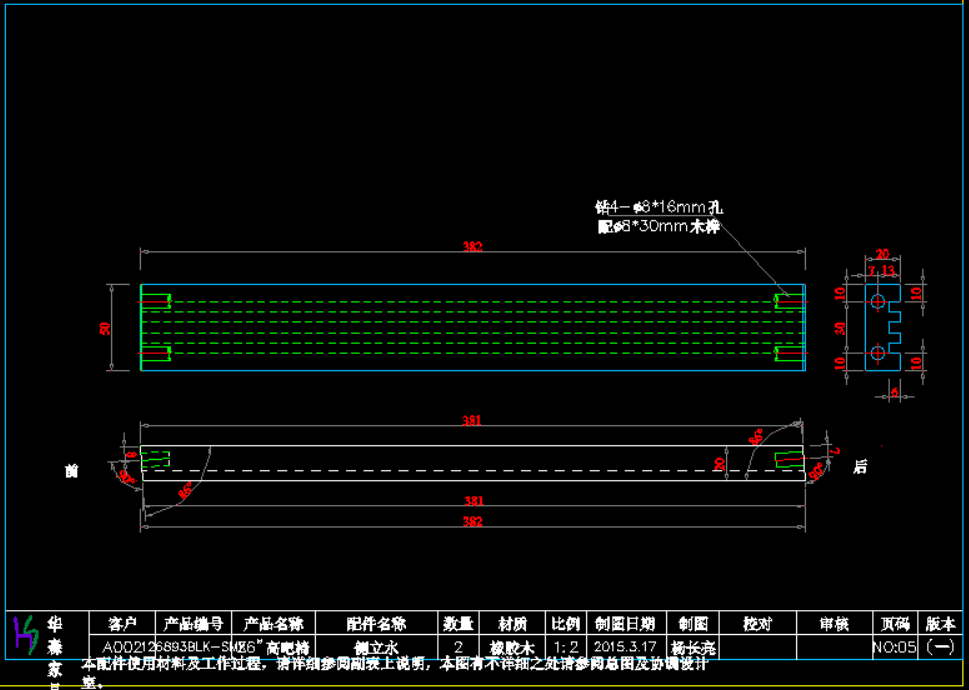The image size is (969, 690).
Task: Click the lower dowel hole circle in end view
Action: pyautogui.click(x=877, y=352)
